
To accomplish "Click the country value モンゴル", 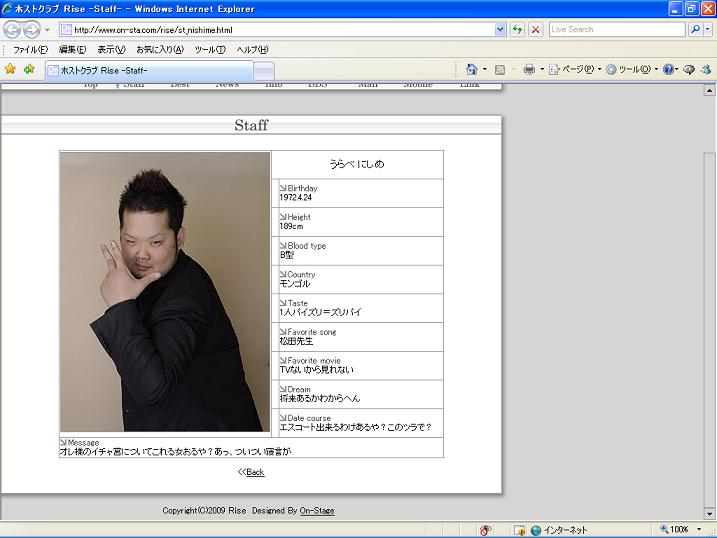I will (x=295, y=283).
